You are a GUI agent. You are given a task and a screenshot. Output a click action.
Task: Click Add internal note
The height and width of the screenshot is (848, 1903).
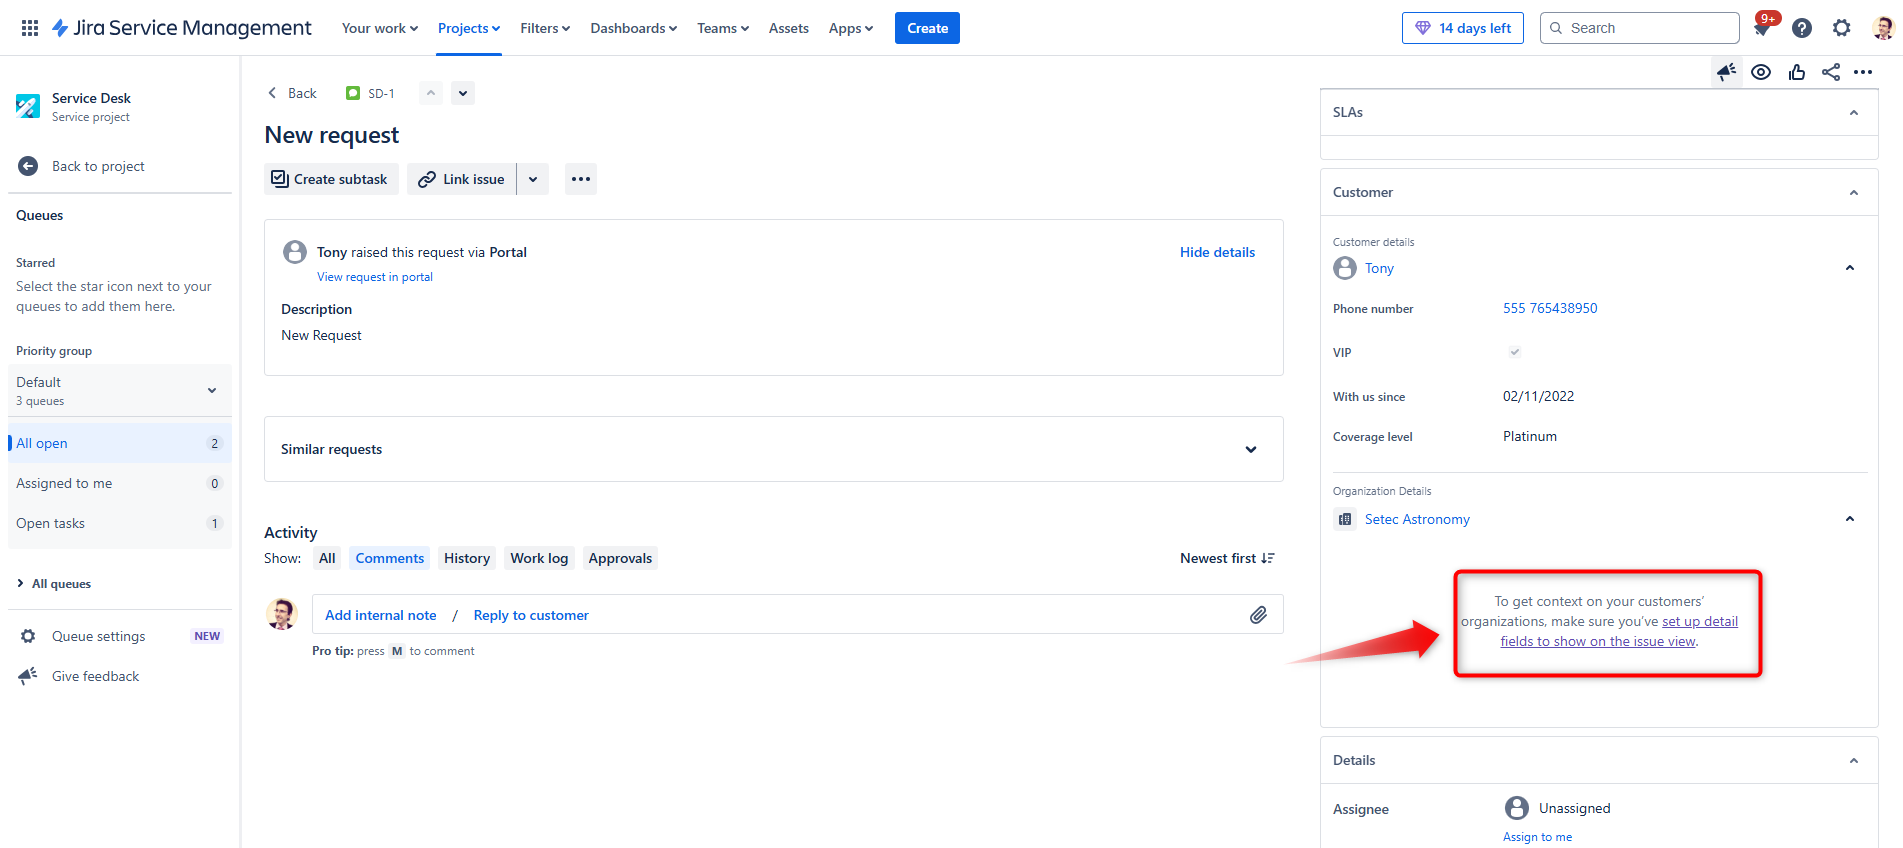click(x=381, y=615)
